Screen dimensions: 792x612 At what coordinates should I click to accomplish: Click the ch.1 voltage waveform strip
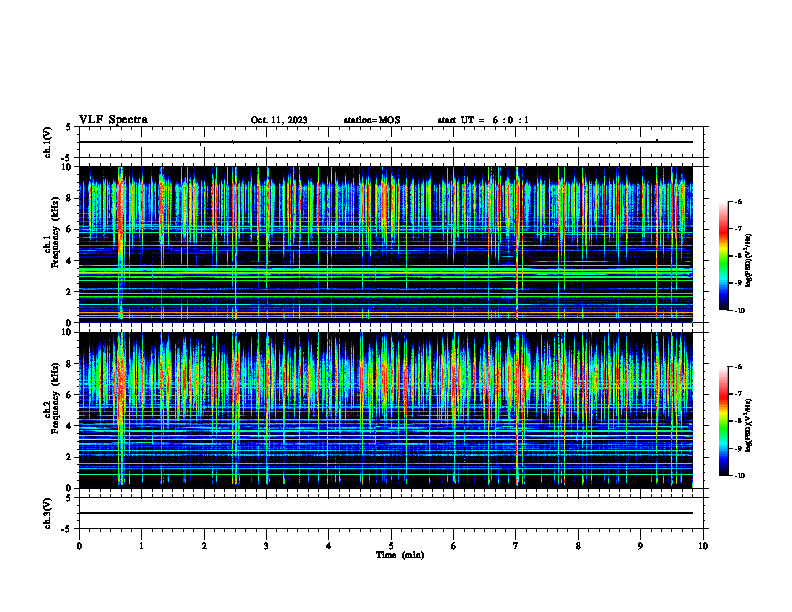point(391,142)
